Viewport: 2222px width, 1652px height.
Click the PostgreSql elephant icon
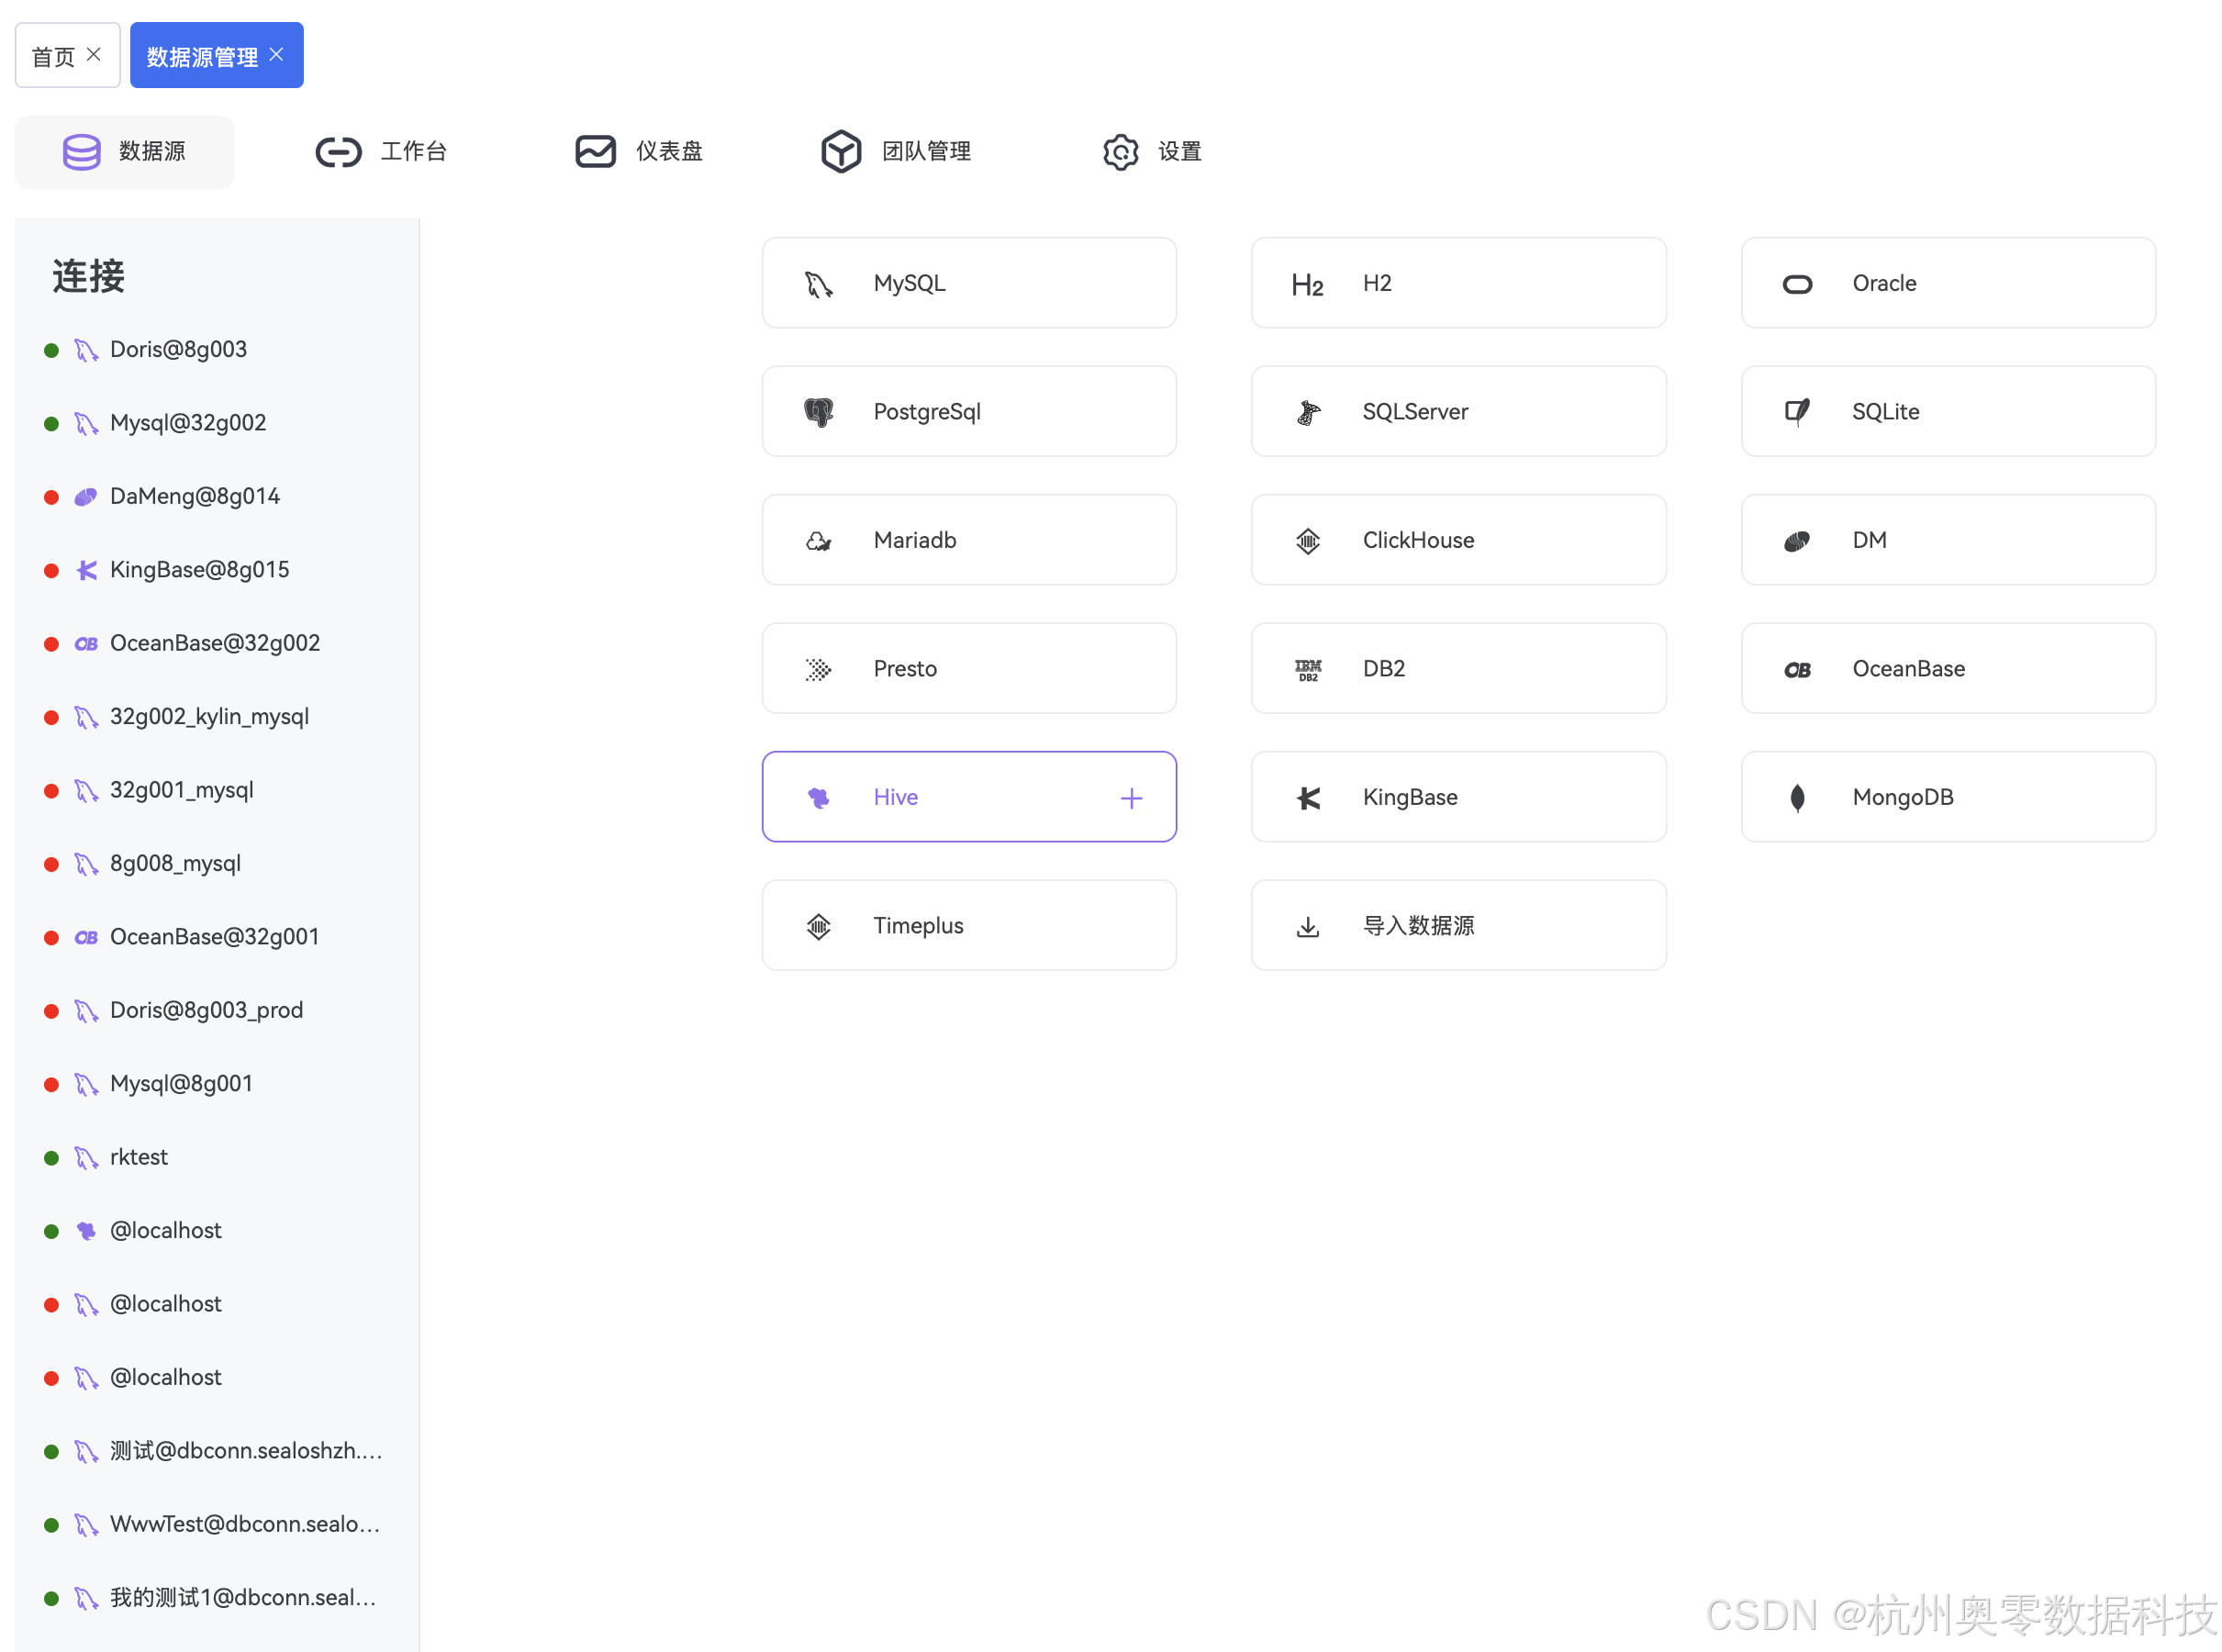[x=818, y=412]
